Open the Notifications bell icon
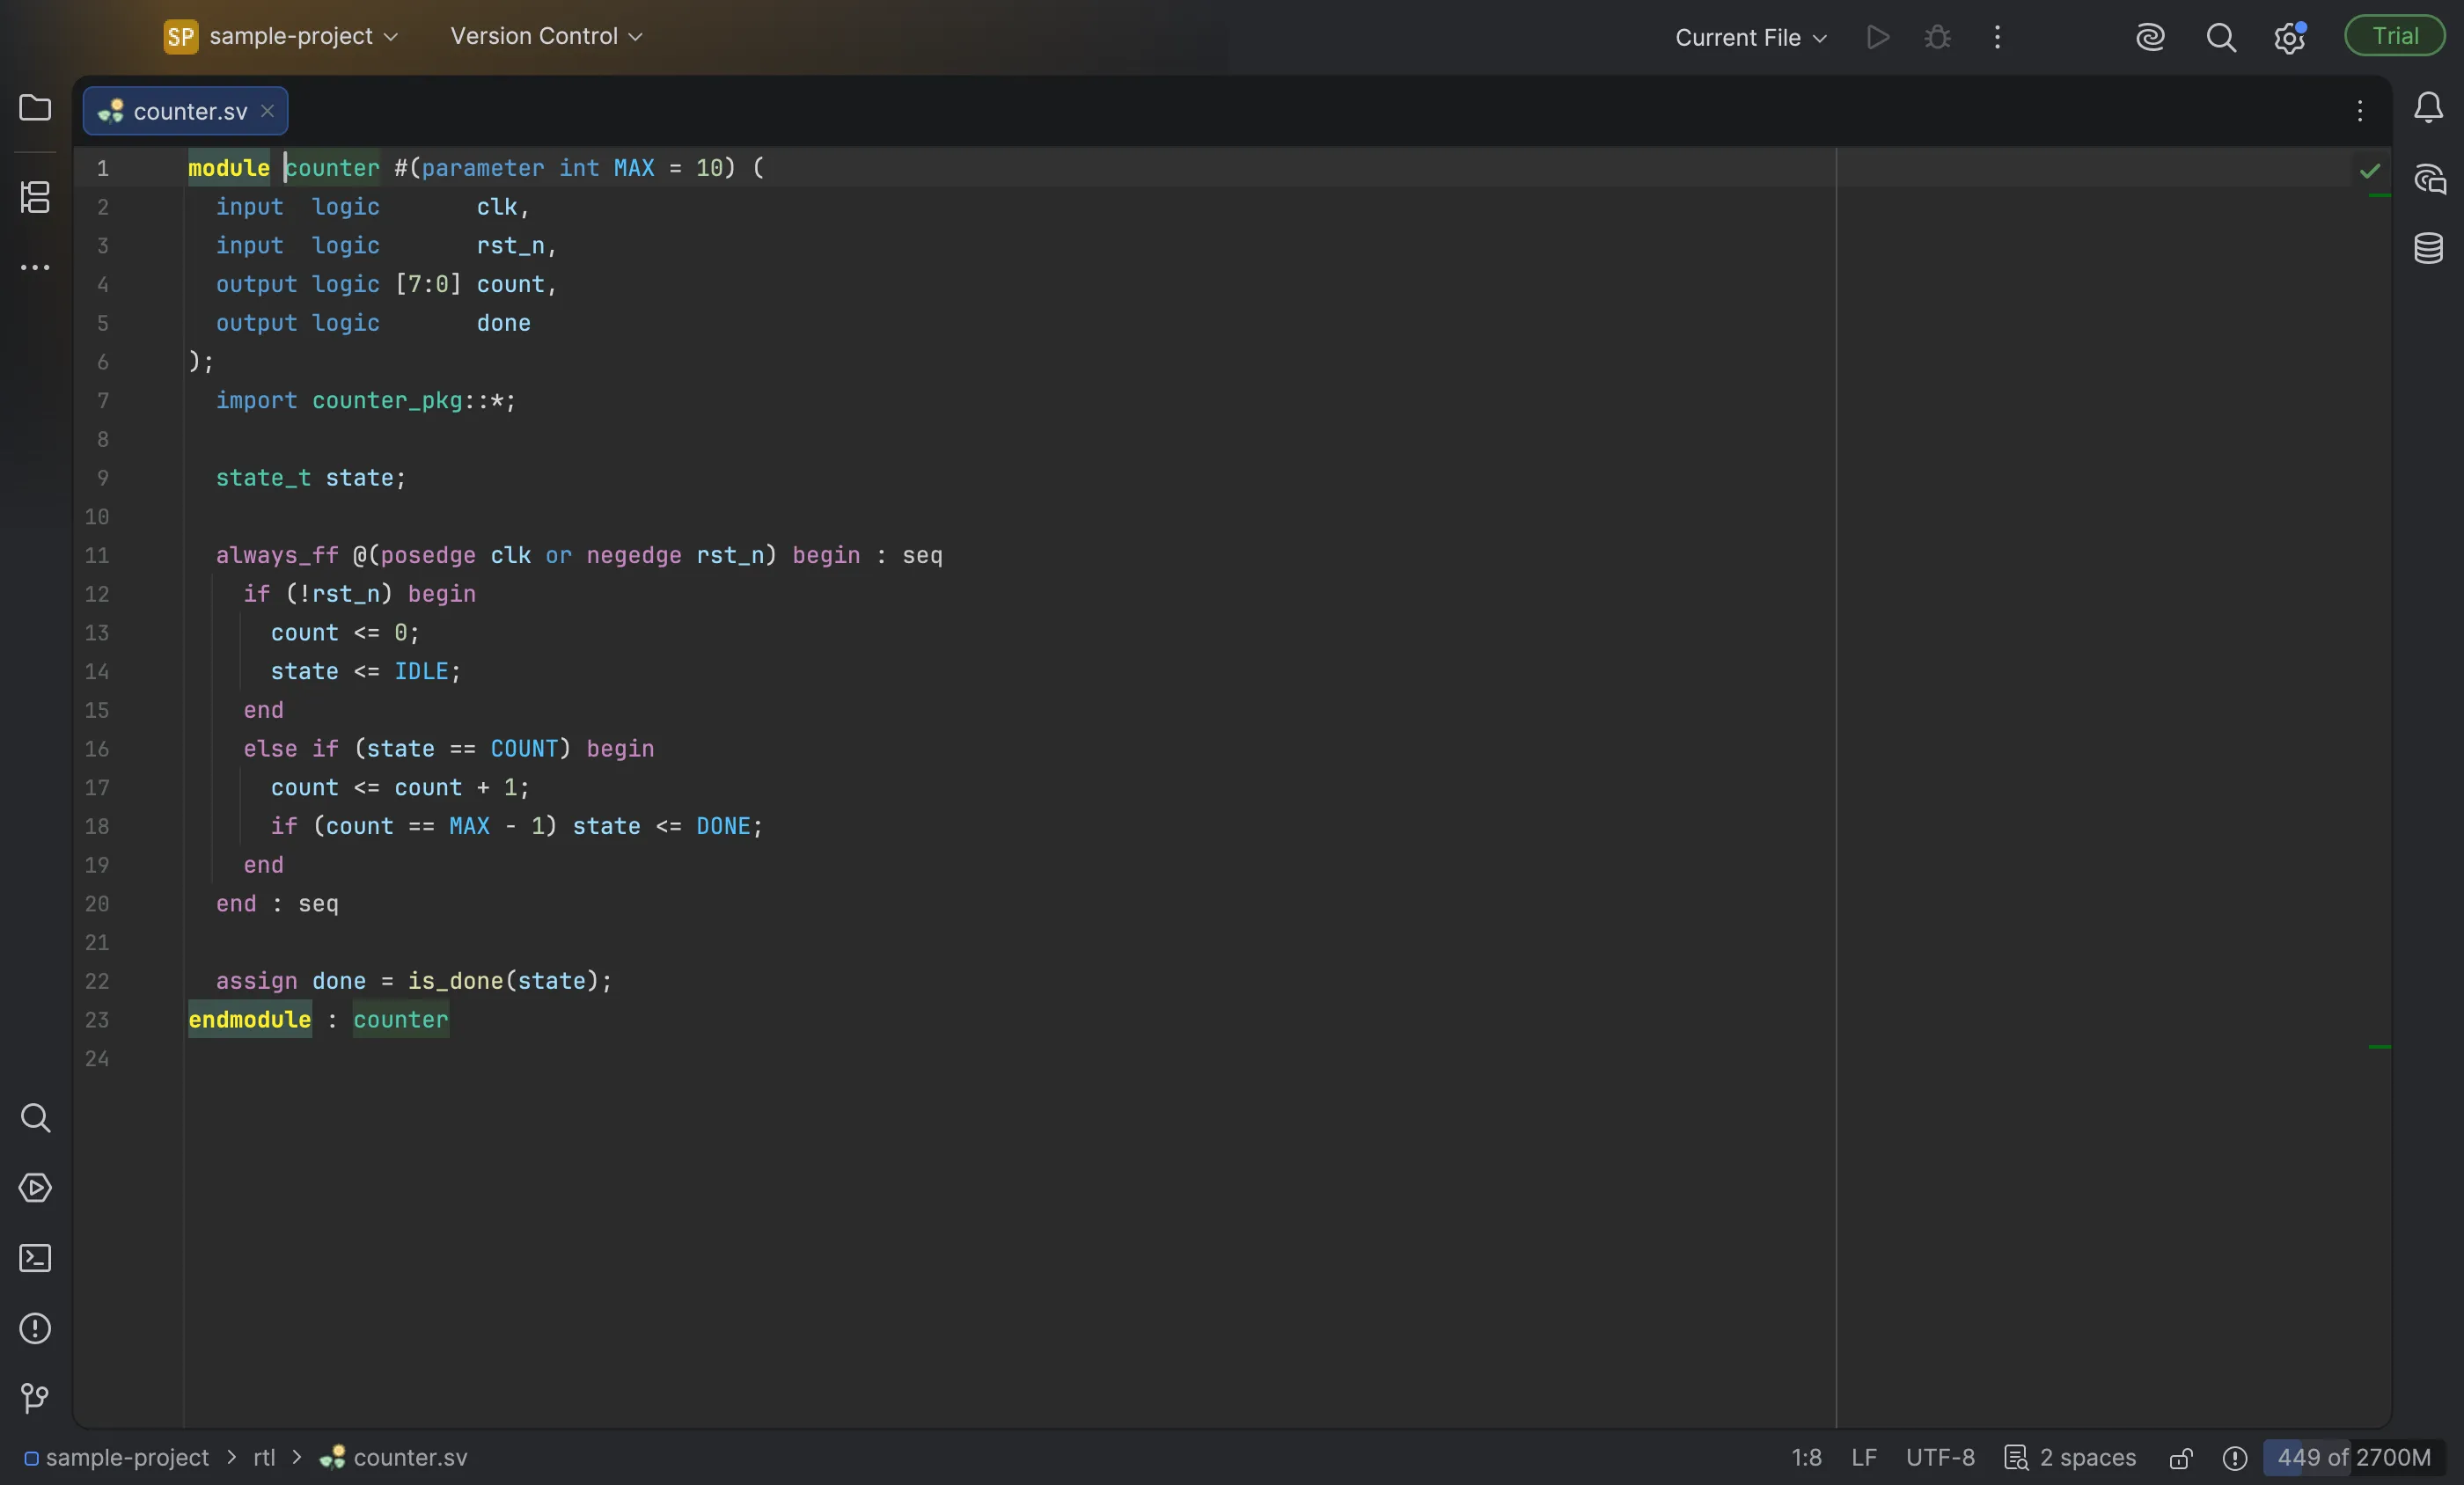 (x=2428, y=107)
